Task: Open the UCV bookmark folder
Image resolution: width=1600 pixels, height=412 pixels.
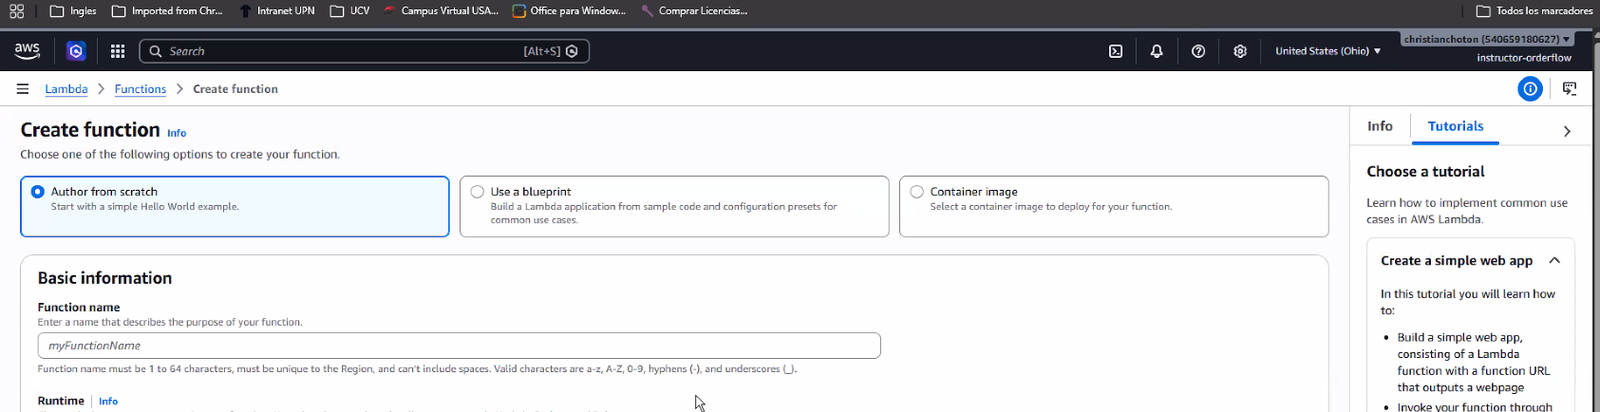Action: point(350,11)
